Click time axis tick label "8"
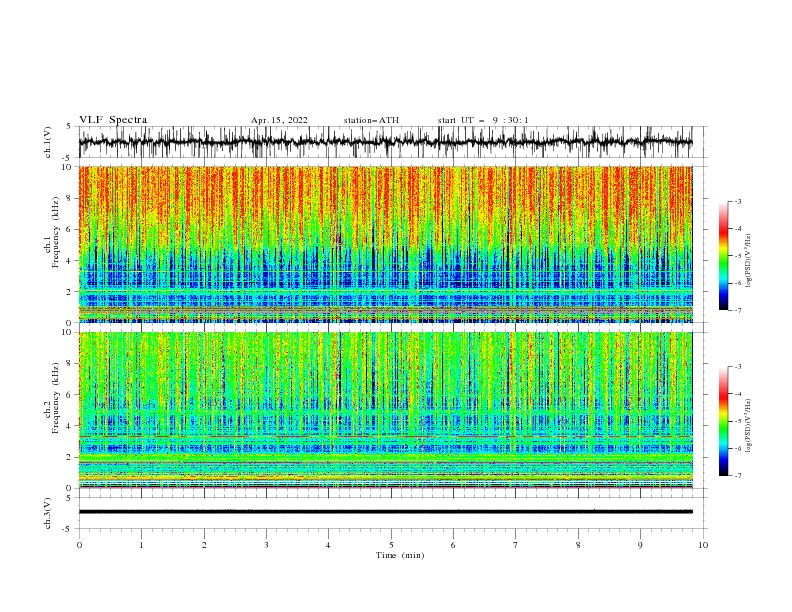The image size is (792, 612). [x=578, y=545]
